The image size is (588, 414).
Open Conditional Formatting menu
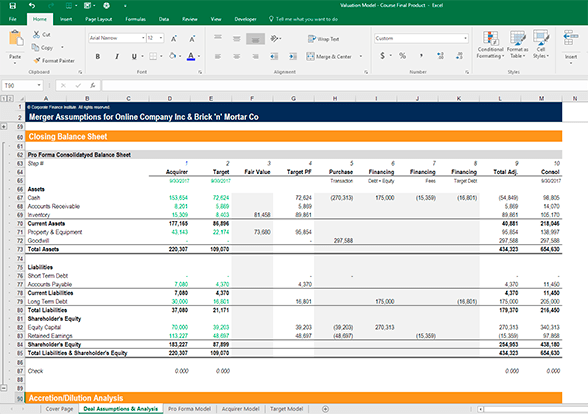[x=490, y=45]
